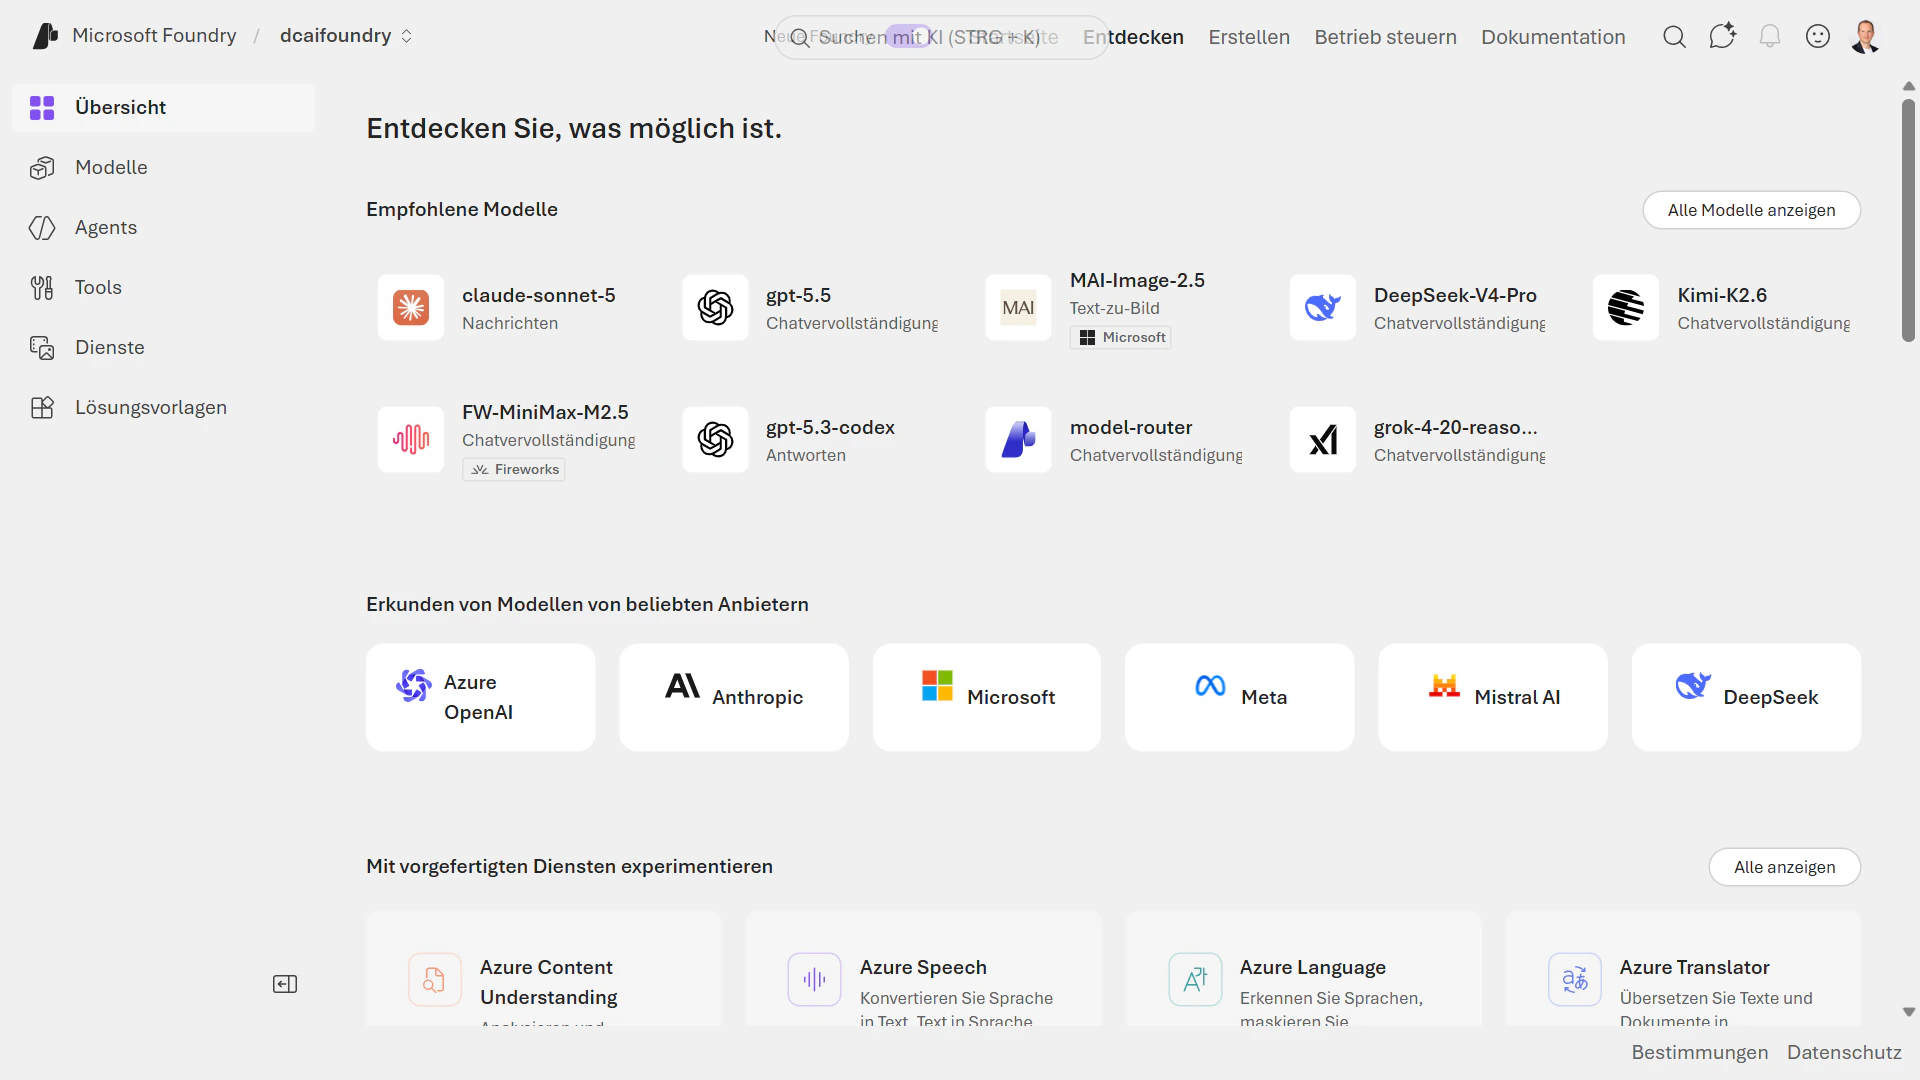Screen dimensions: 1920x1080
Task: Open the Agents icon in sidebar
Action: click(42, 228)
